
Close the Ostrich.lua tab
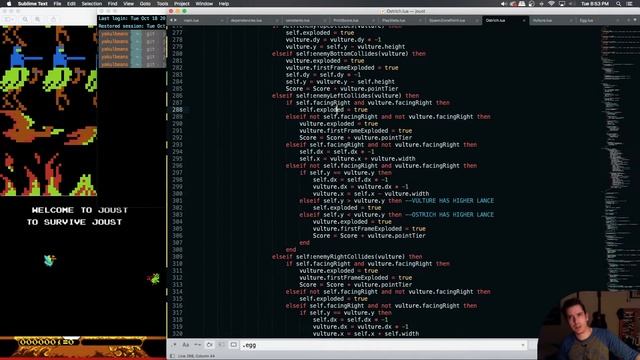524,20
